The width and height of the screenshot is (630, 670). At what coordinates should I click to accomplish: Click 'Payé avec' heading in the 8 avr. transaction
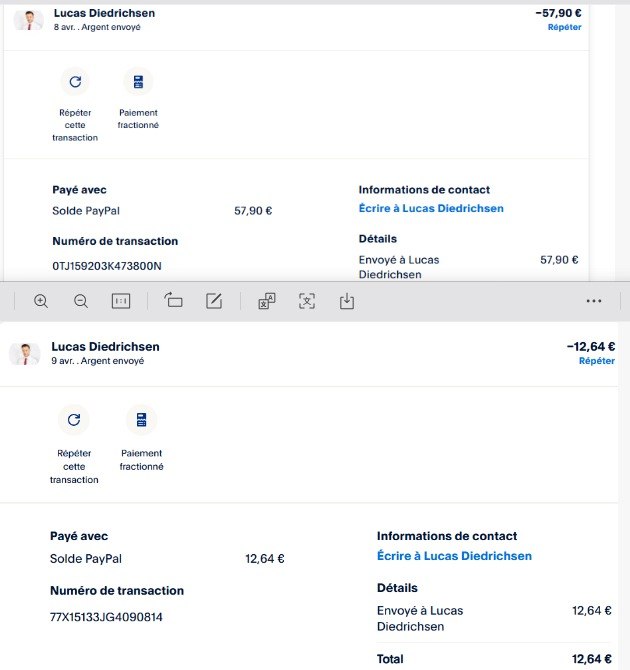[79, 190]
